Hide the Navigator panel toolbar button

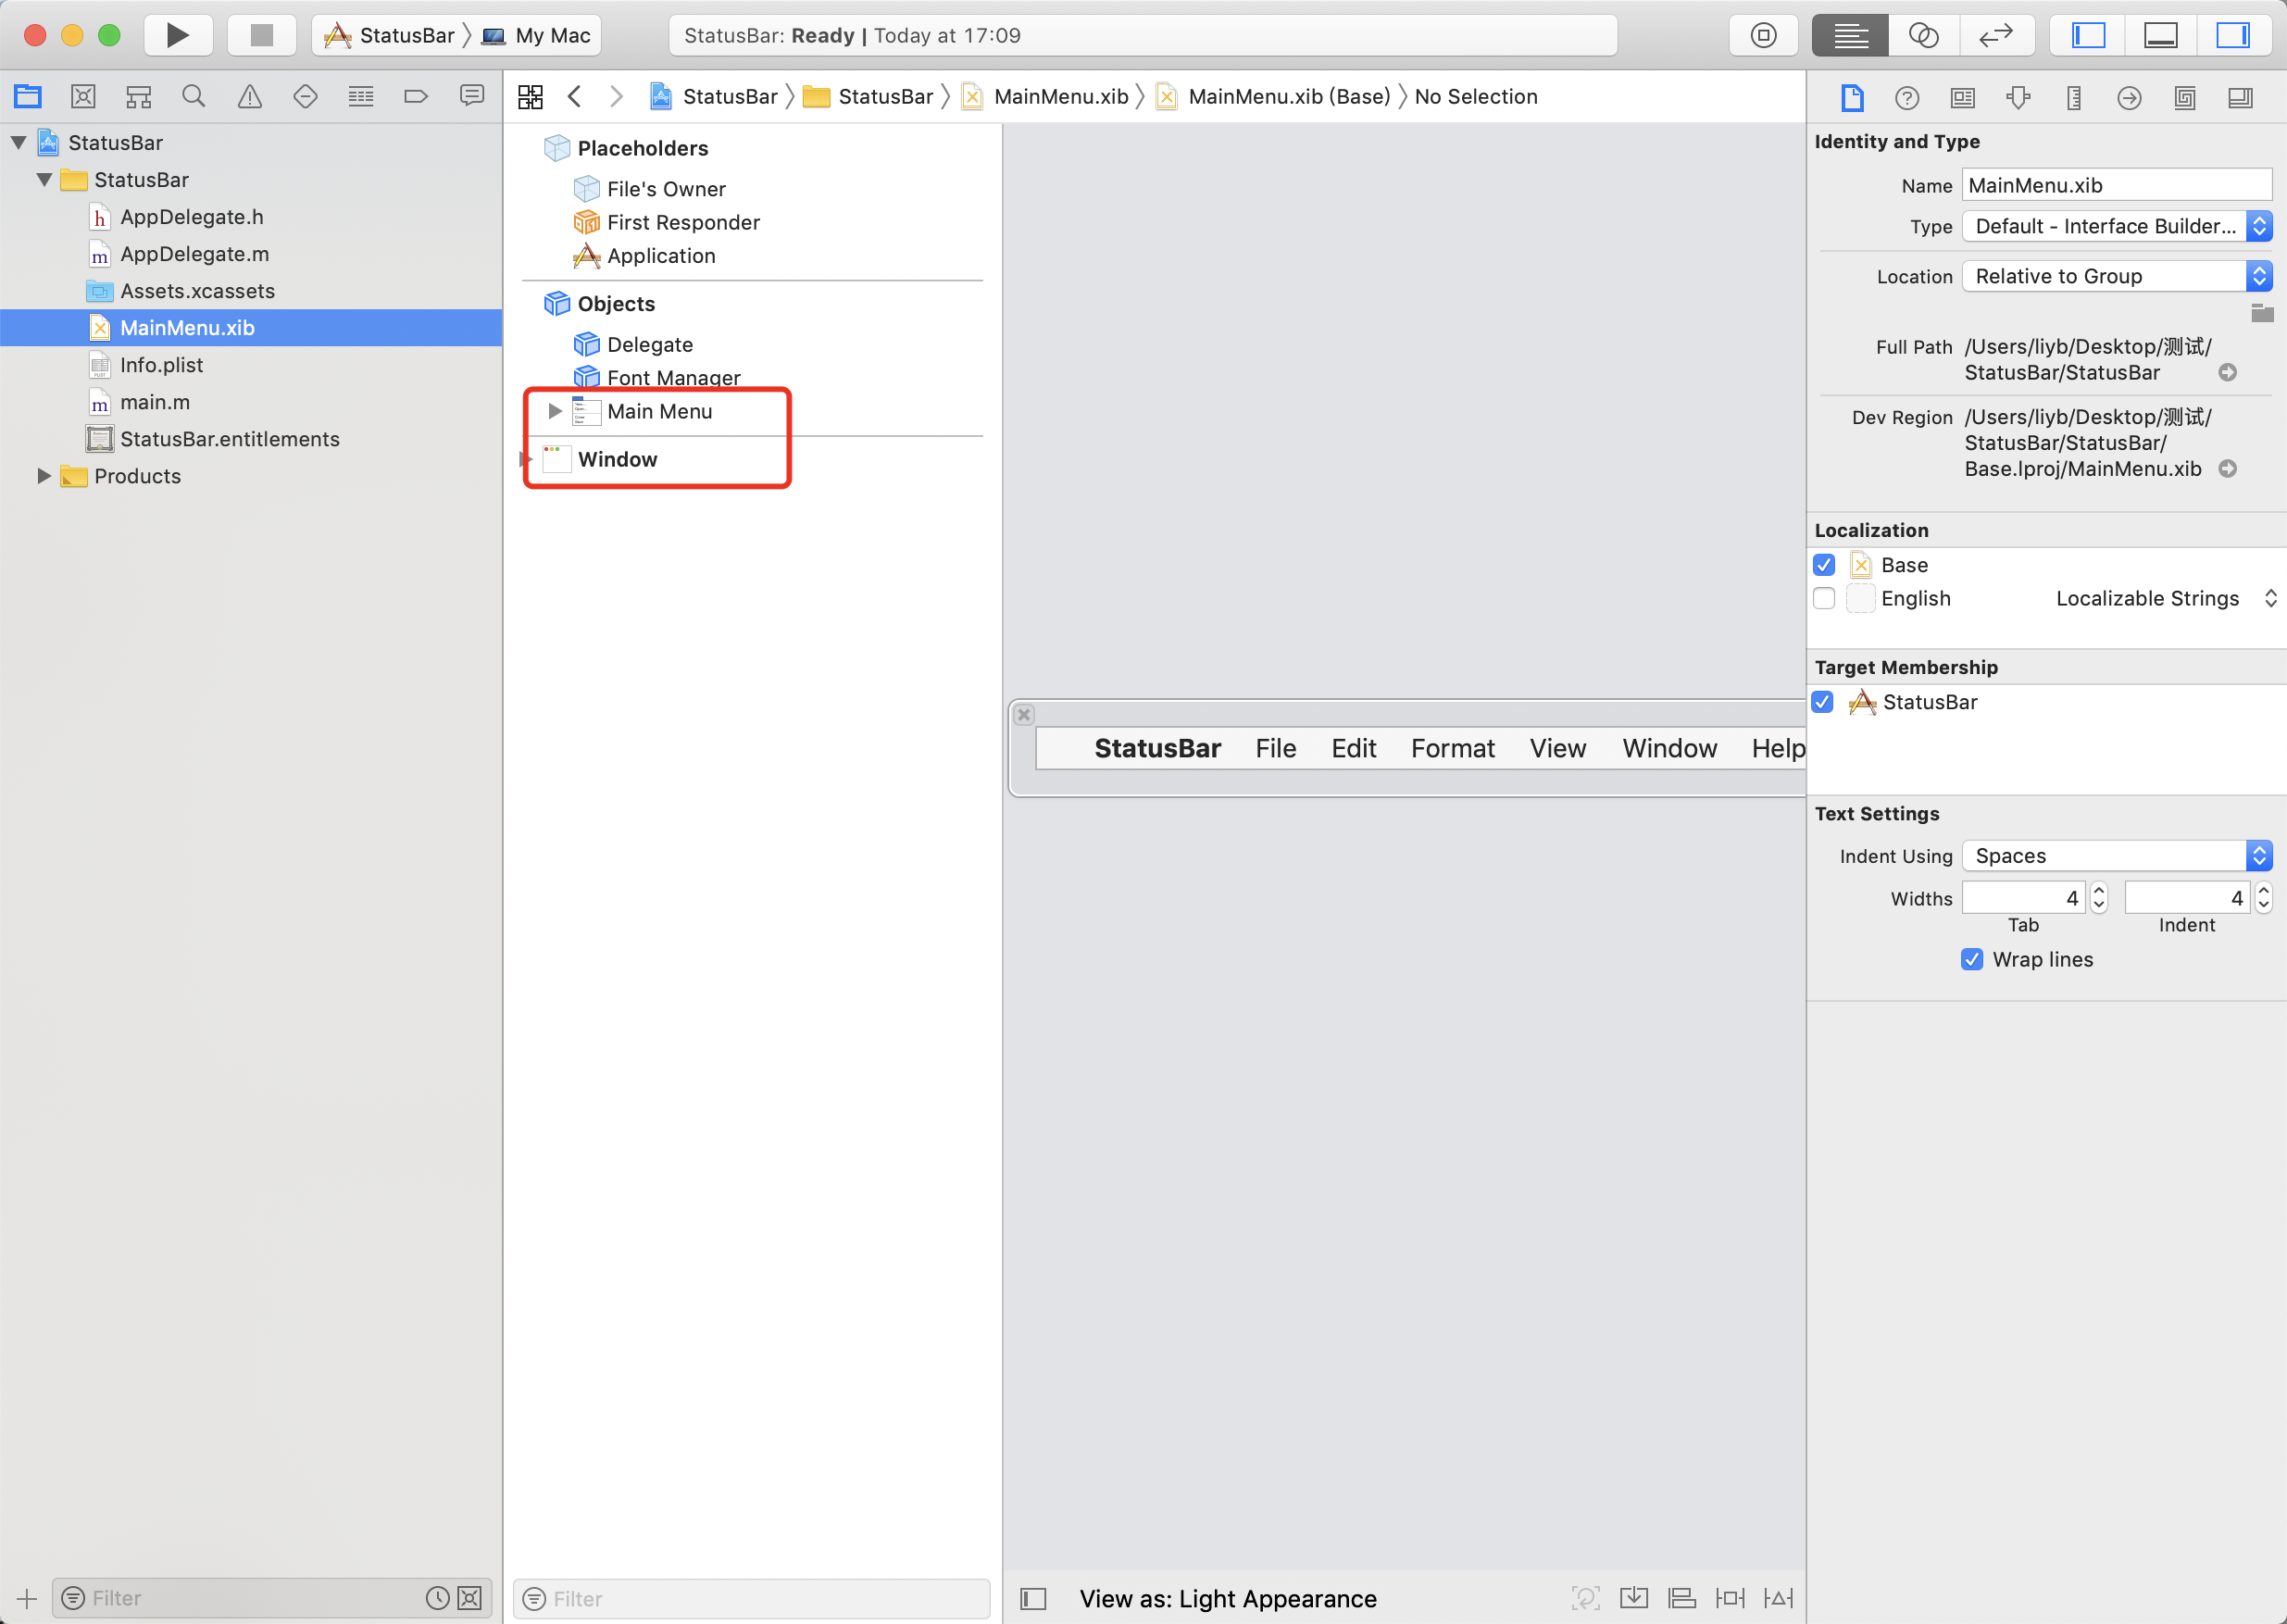coord(2088,36)
